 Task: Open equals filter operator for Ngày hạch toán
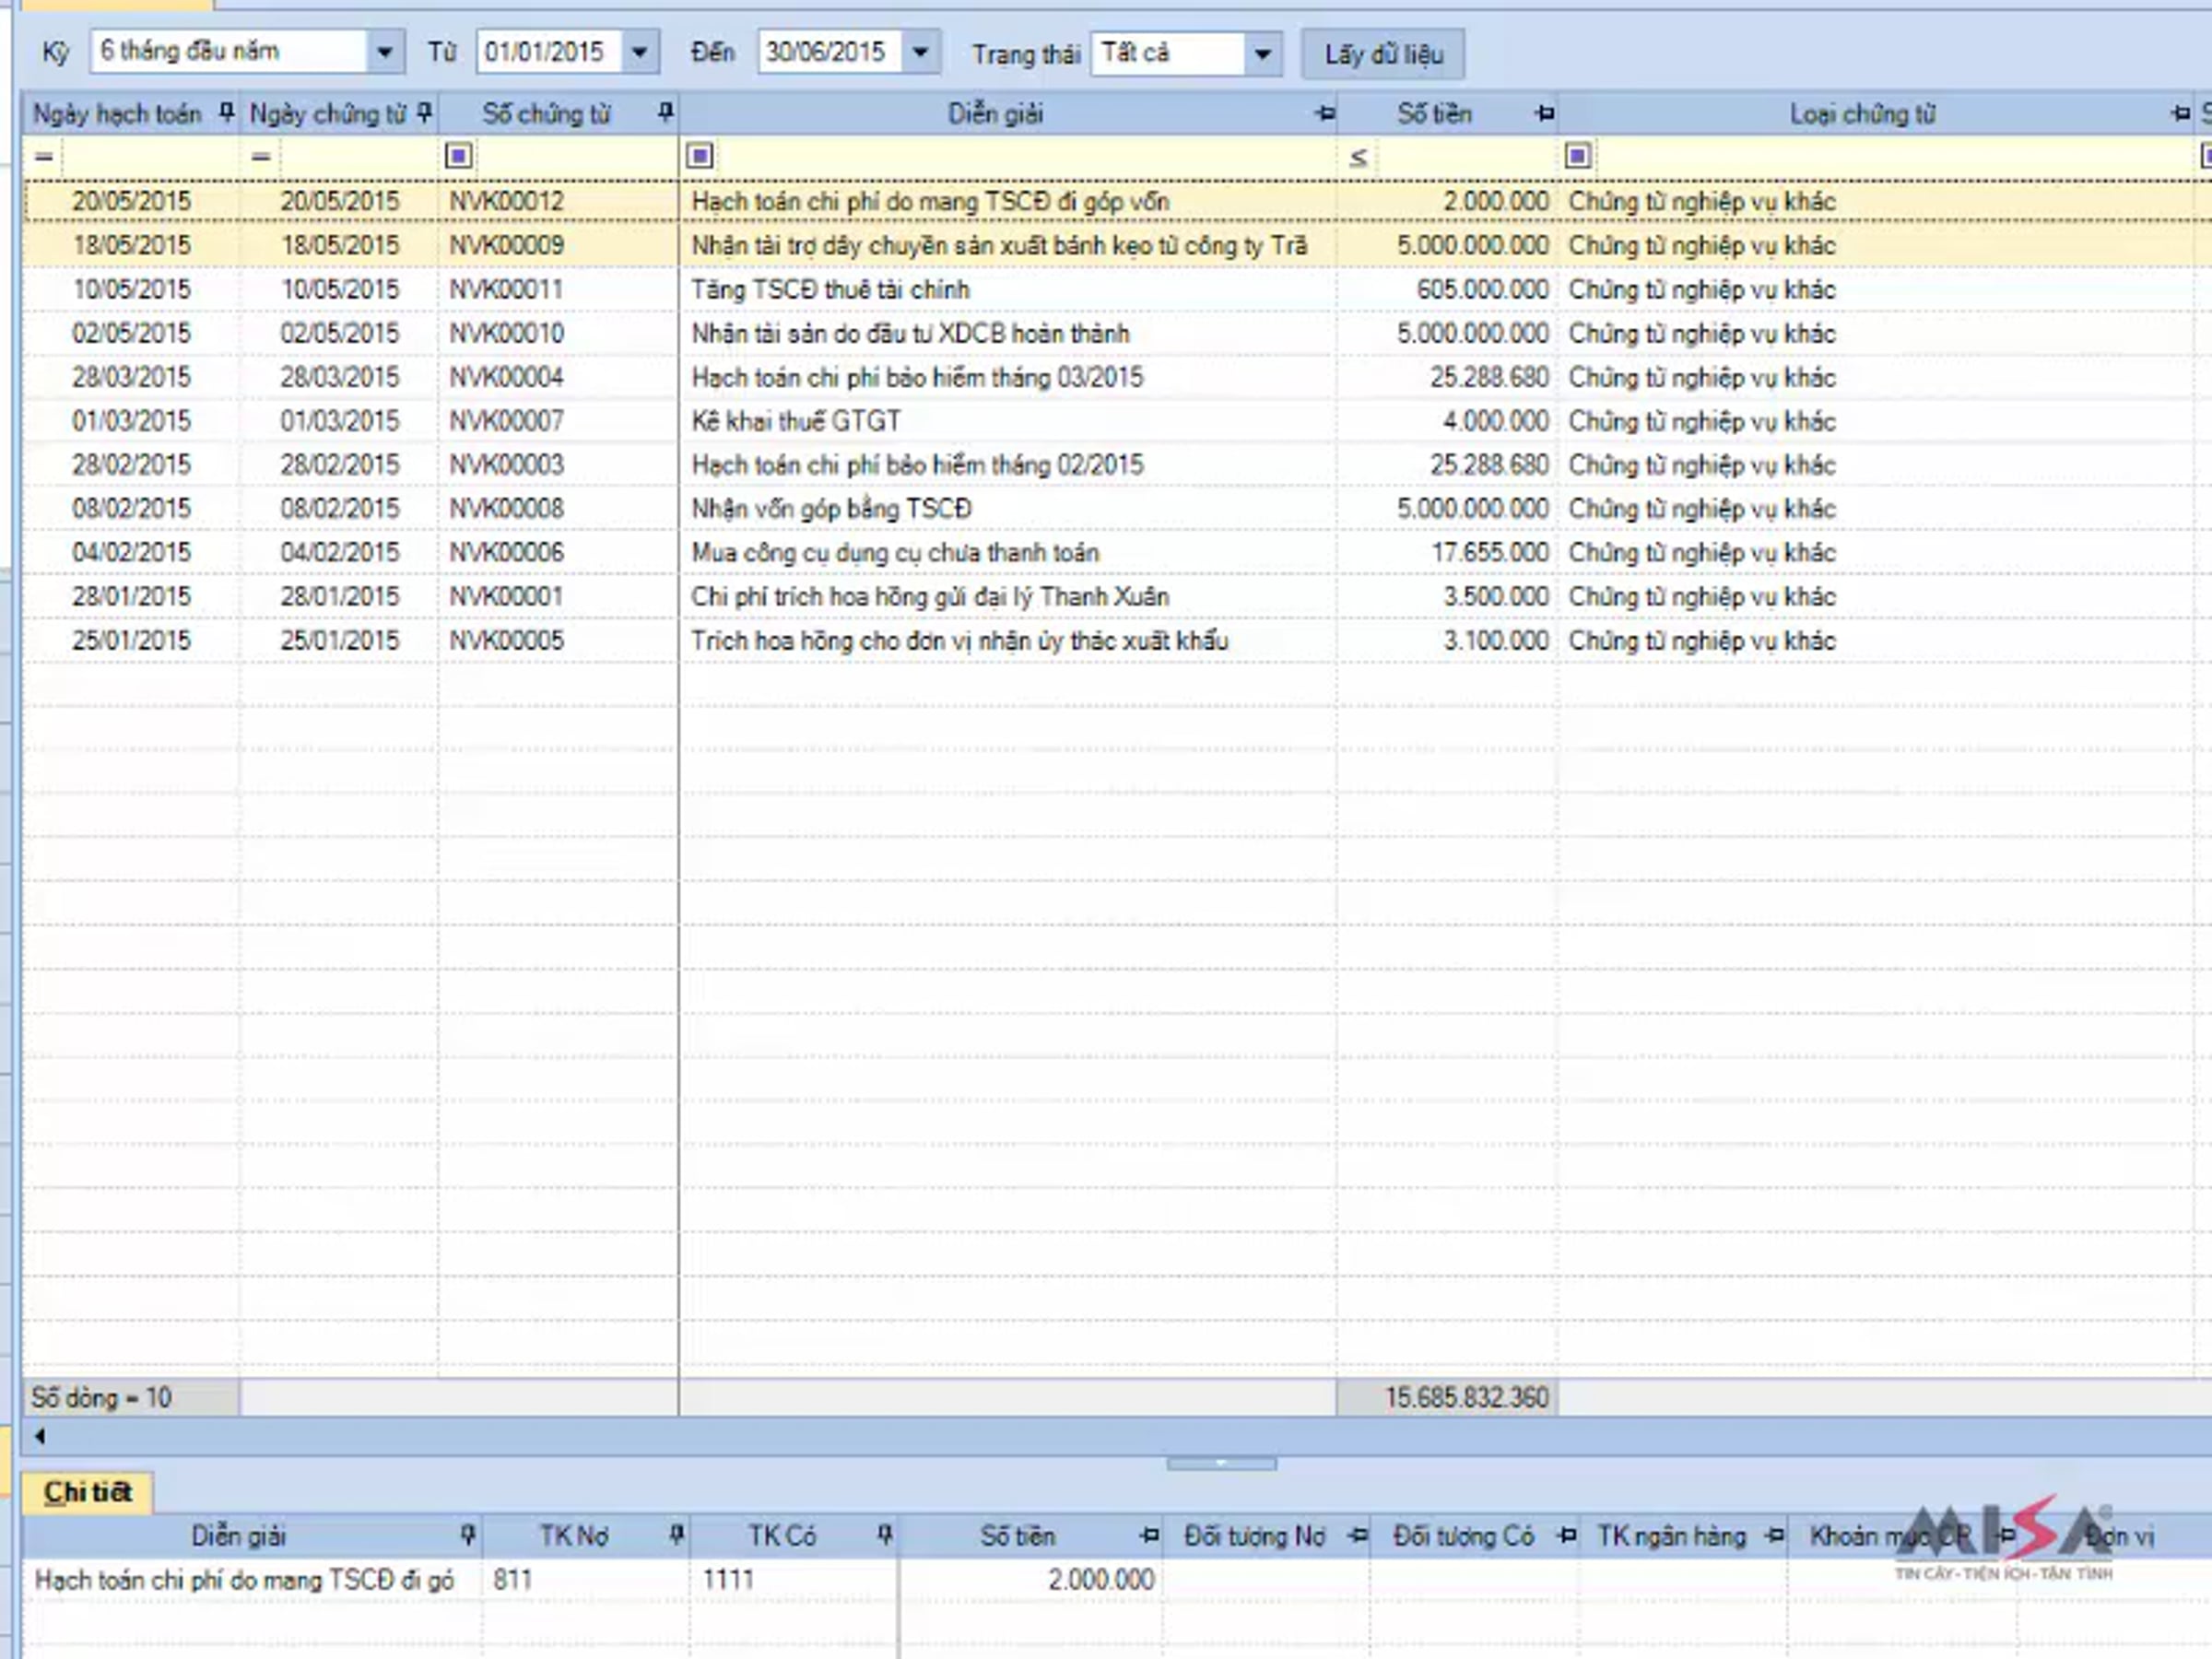coord(44,156)
